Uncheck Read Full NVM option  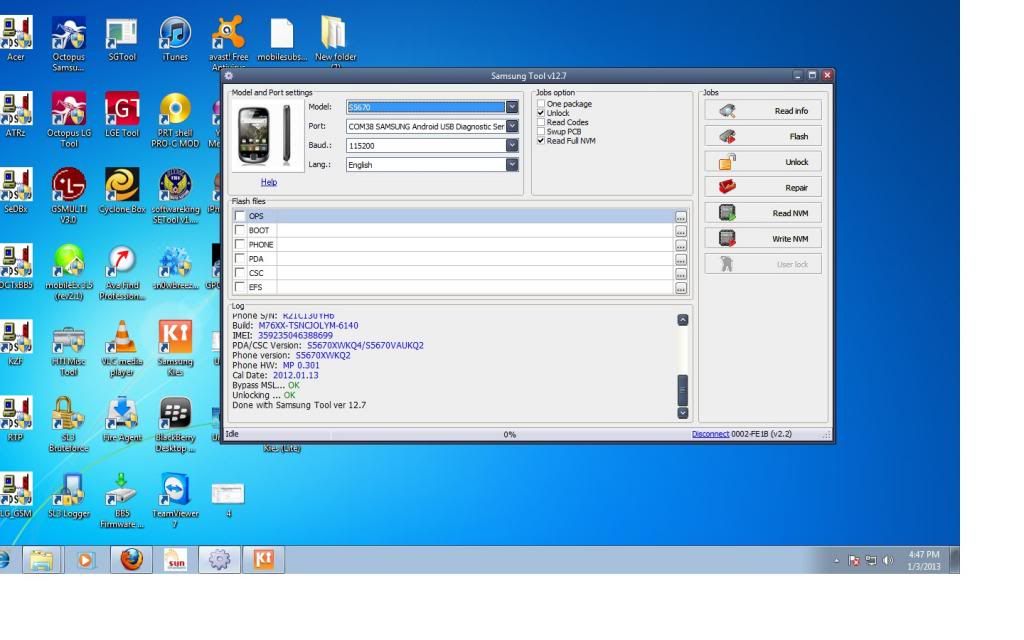(541, 140)
